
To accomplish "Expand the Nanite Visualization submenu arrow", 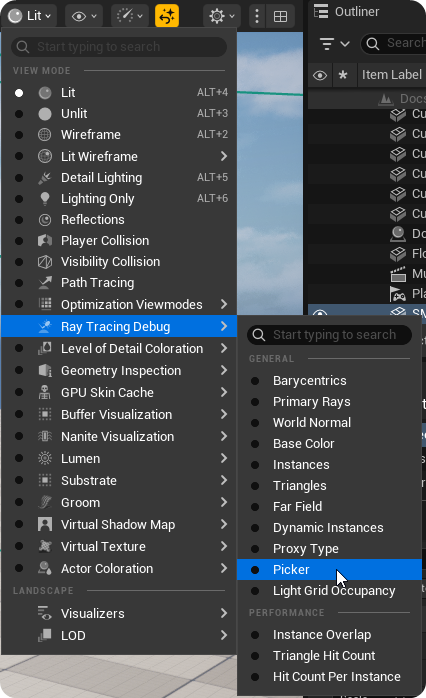I will pos(224,436).
